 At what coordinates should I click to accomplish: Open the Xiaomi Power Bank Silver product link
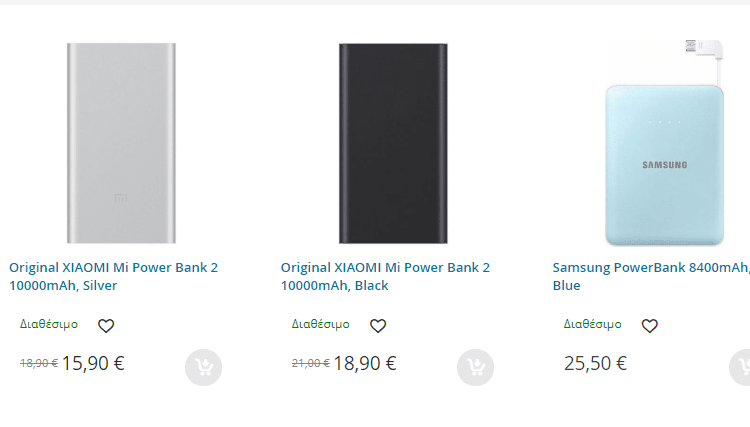[x=113, y=276]
